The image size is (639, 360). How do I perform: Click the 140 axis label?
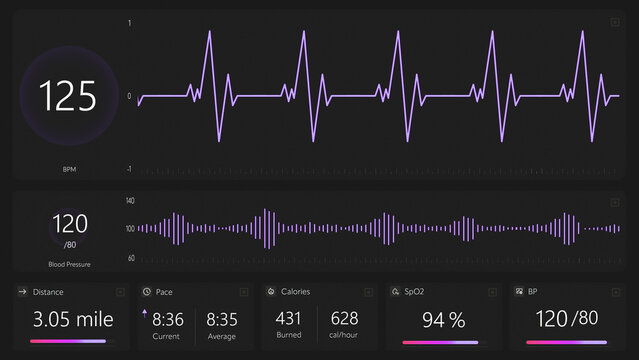click(130, 201)
